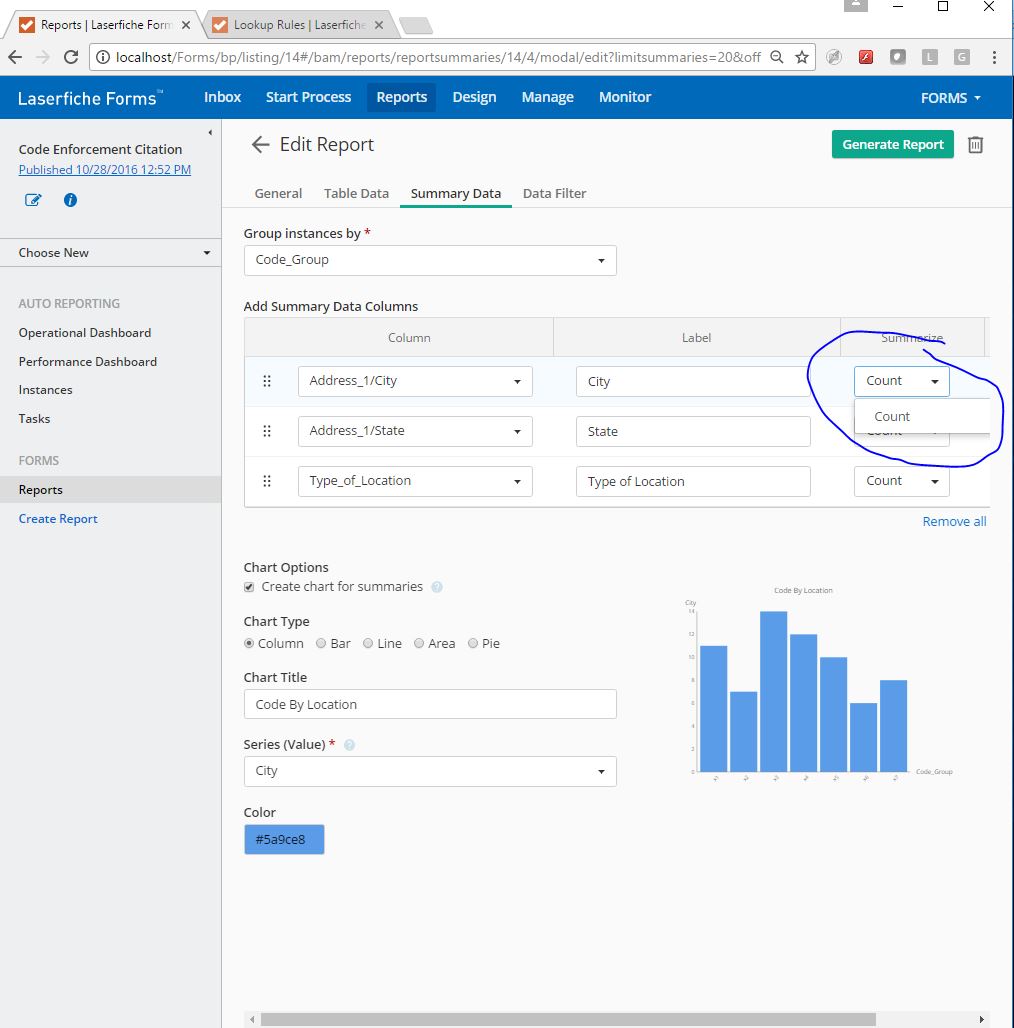Expand the Series (Value) City dropdown

click(x=430, y=771)
